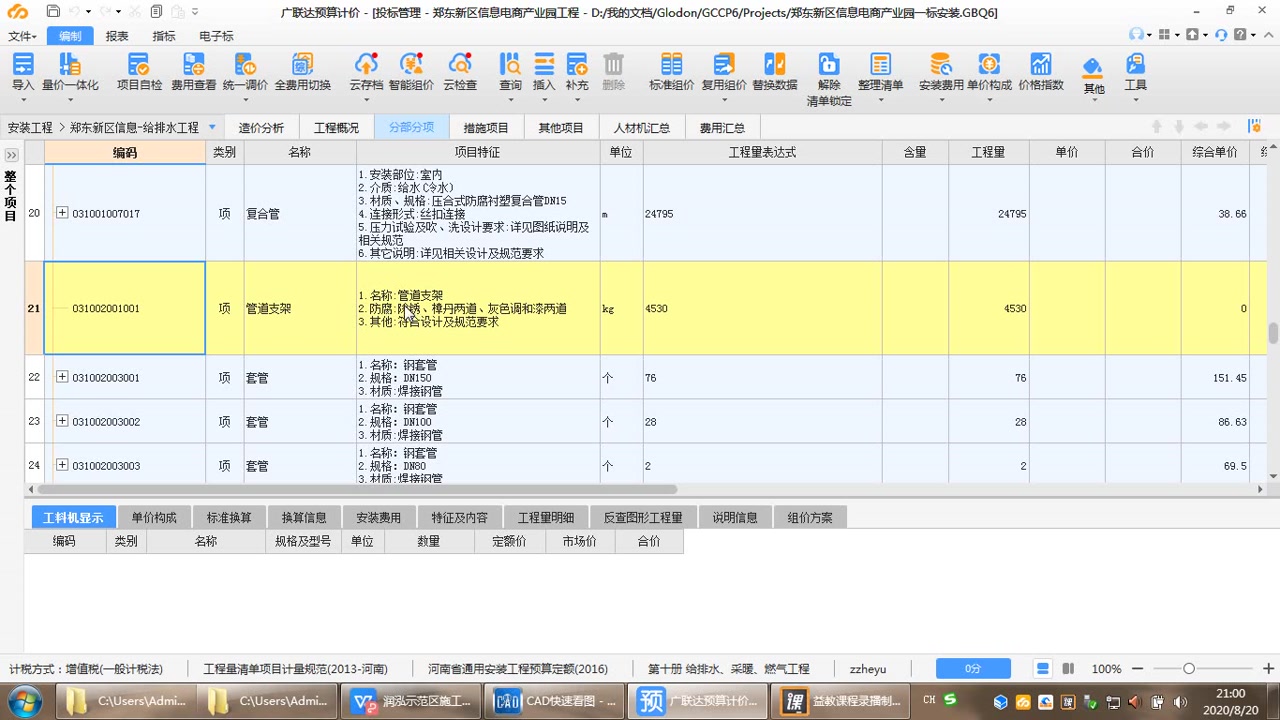Click 整理清单 icon

click(x=880, y=73)
